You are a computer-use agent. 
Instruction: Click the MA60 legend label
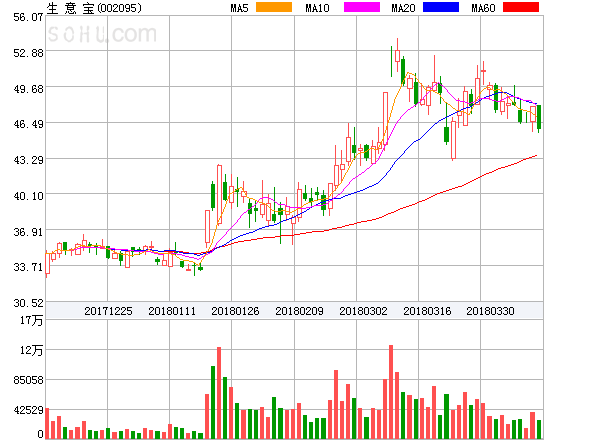pos(483,8)
